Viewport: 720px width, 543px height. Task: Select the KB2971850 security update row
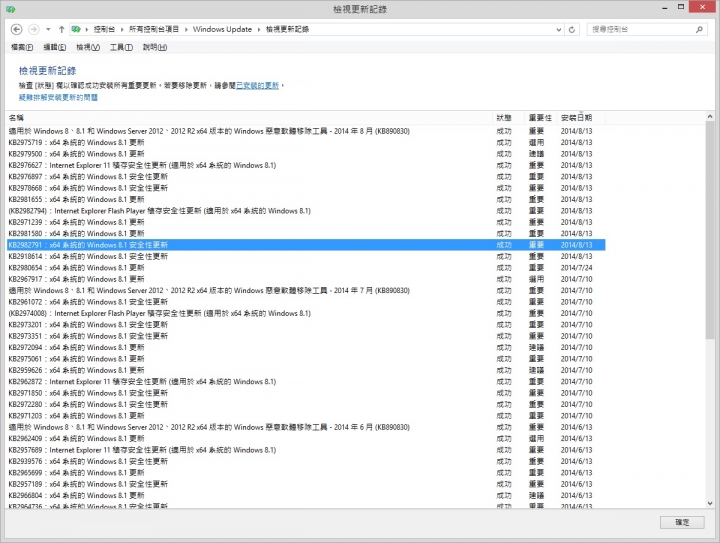tap(306, 393)
